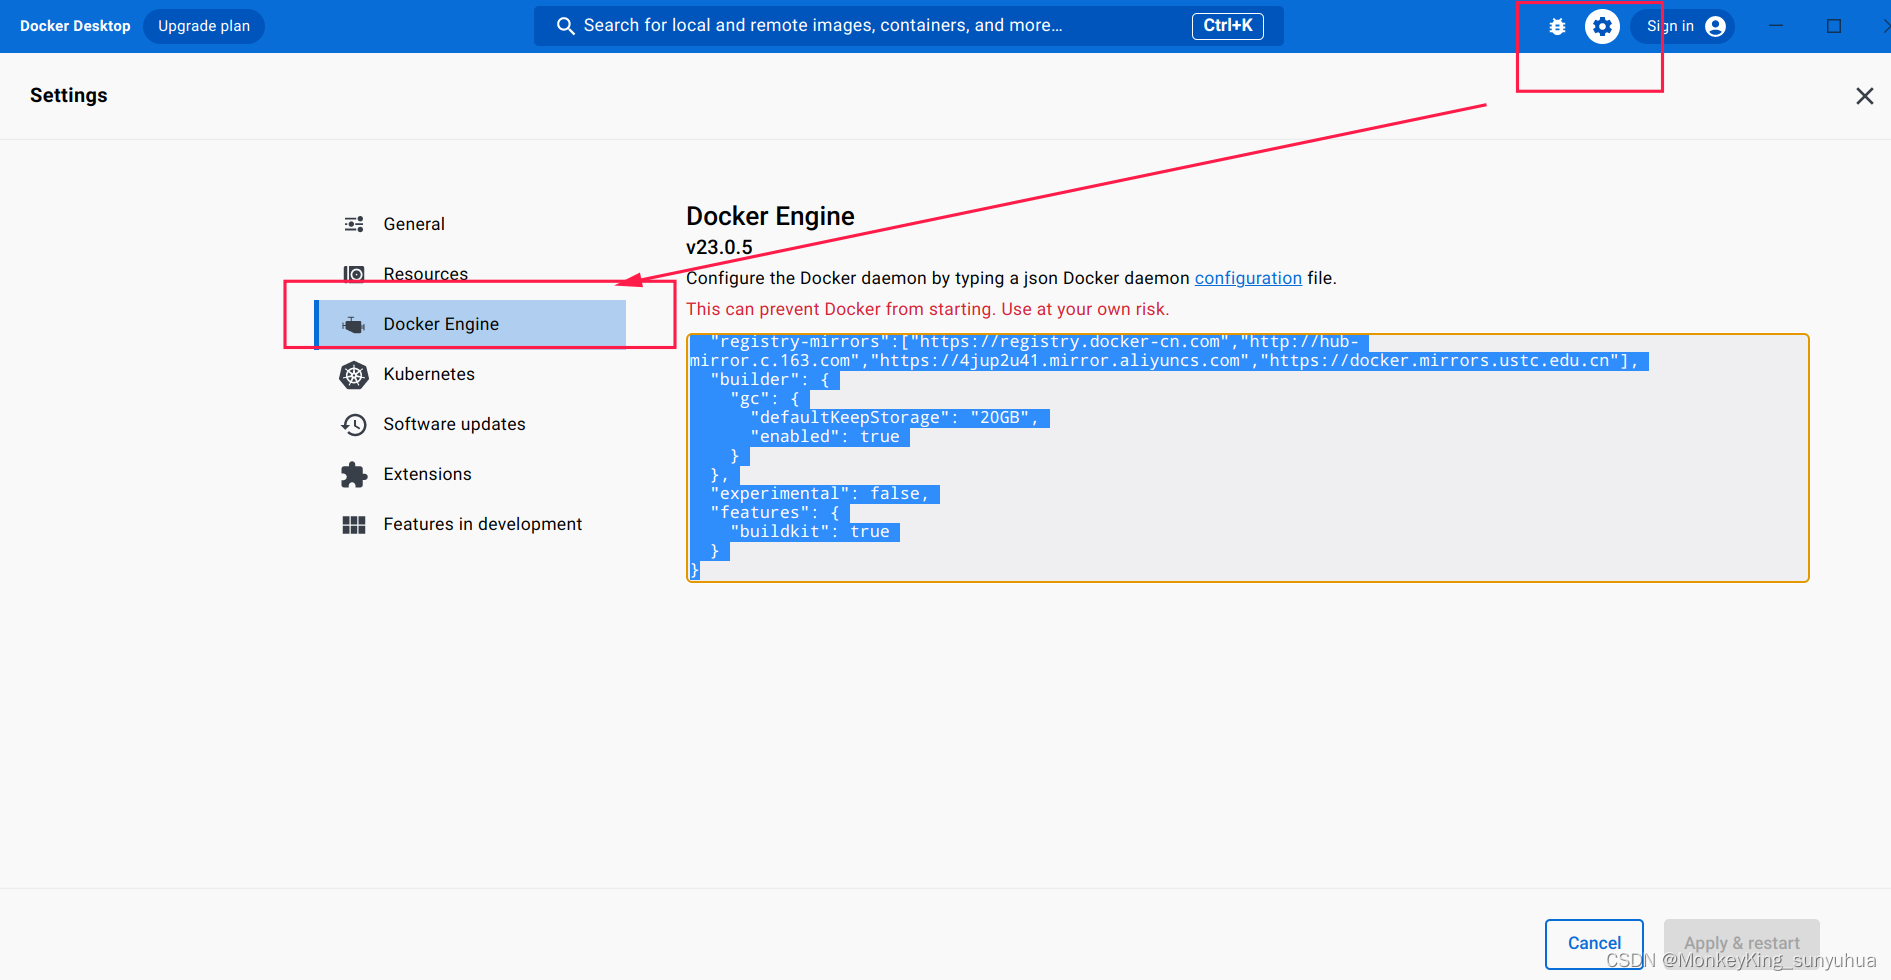The height and width of the screenshot is (980, 1891).
Task: Open the Kubernetes settings section
Action: [470, 374]
